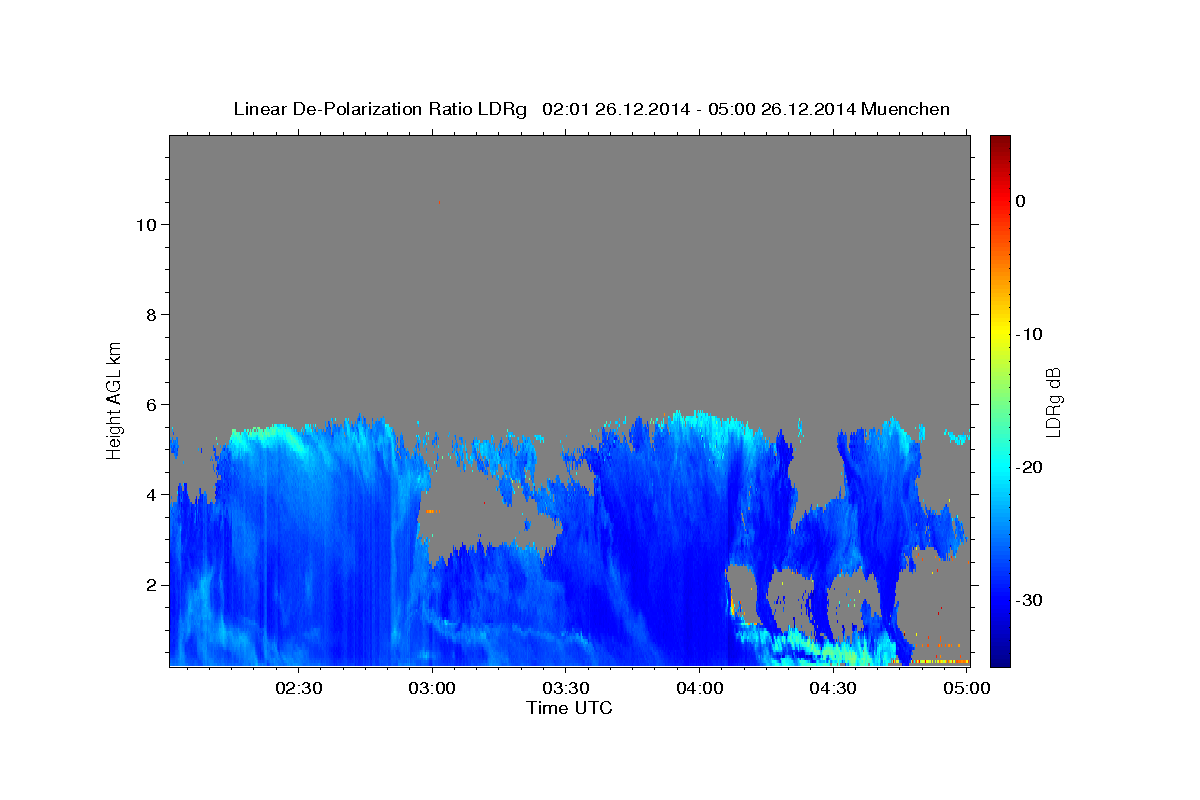Click the colorbar tick label 0
This screenshot has height=800, width=1200.
point(1021,201)
